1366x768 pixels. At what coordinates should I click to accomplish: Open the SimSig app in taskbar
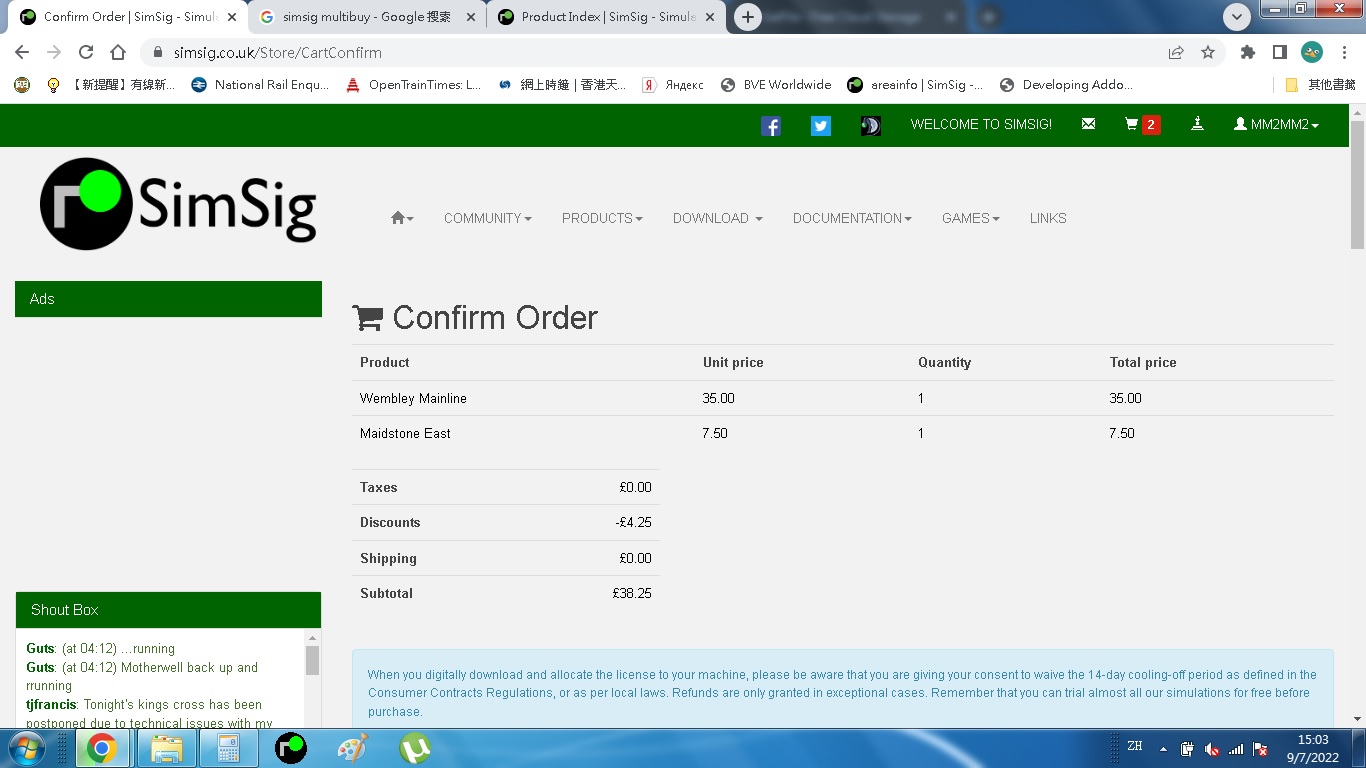[291, 748]
